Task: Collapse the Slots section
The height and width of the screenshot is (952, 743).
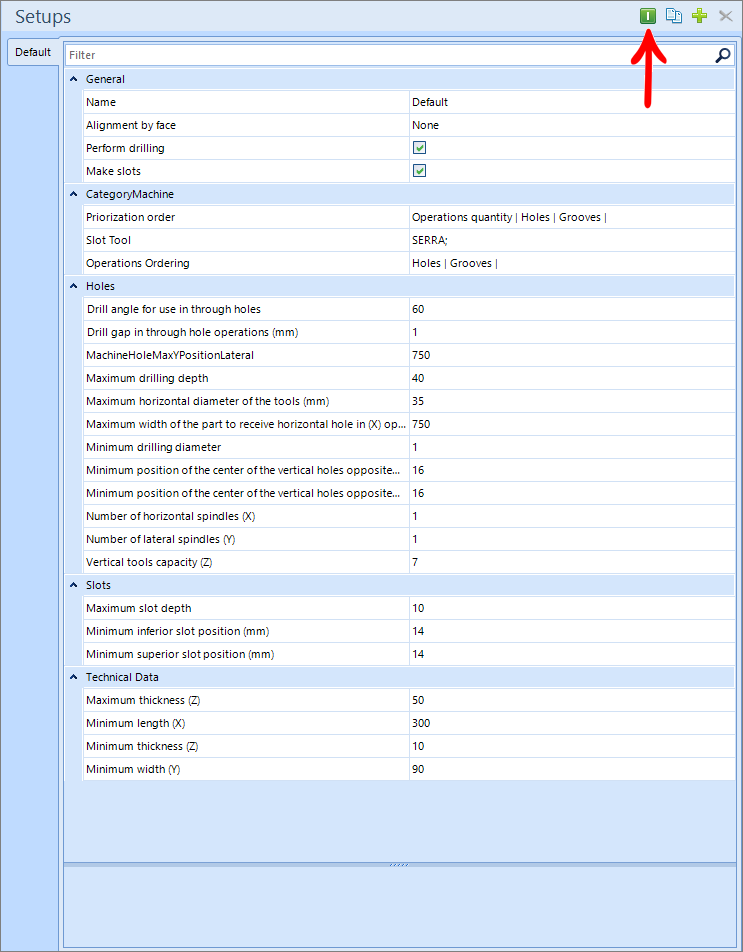Action: click(x=74, y=585)
